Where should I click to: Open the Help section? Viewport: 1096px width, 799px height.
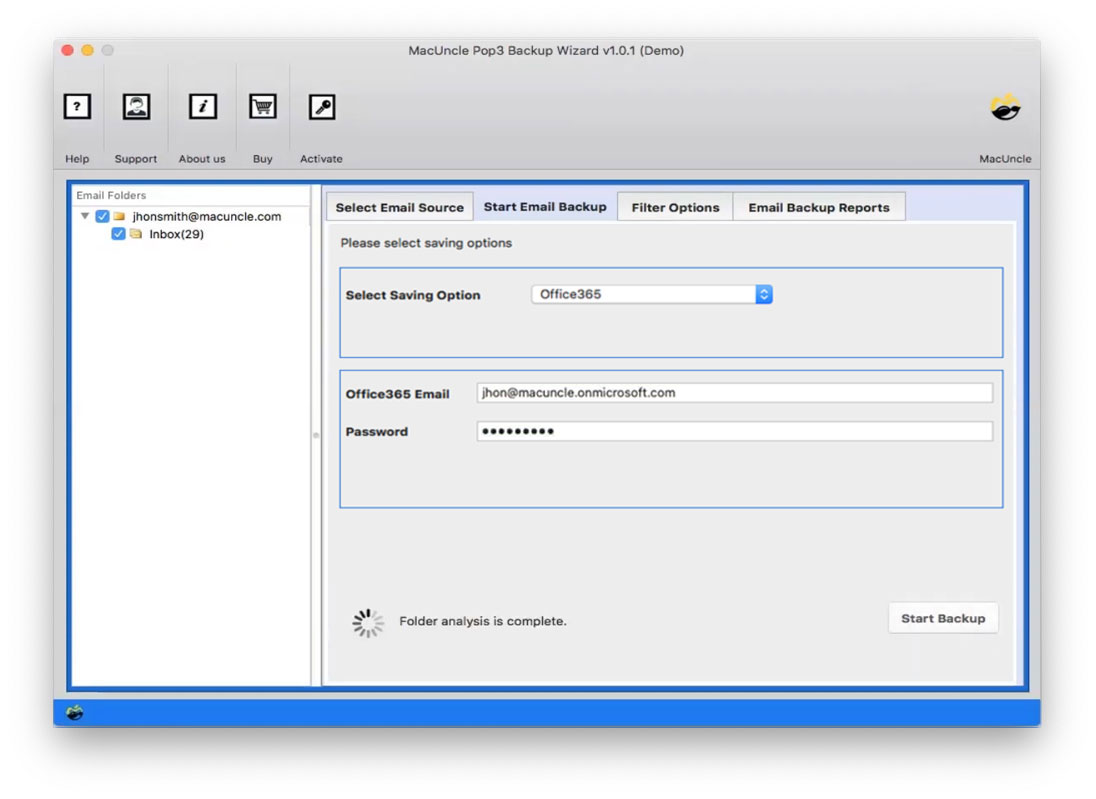(76, 106)
